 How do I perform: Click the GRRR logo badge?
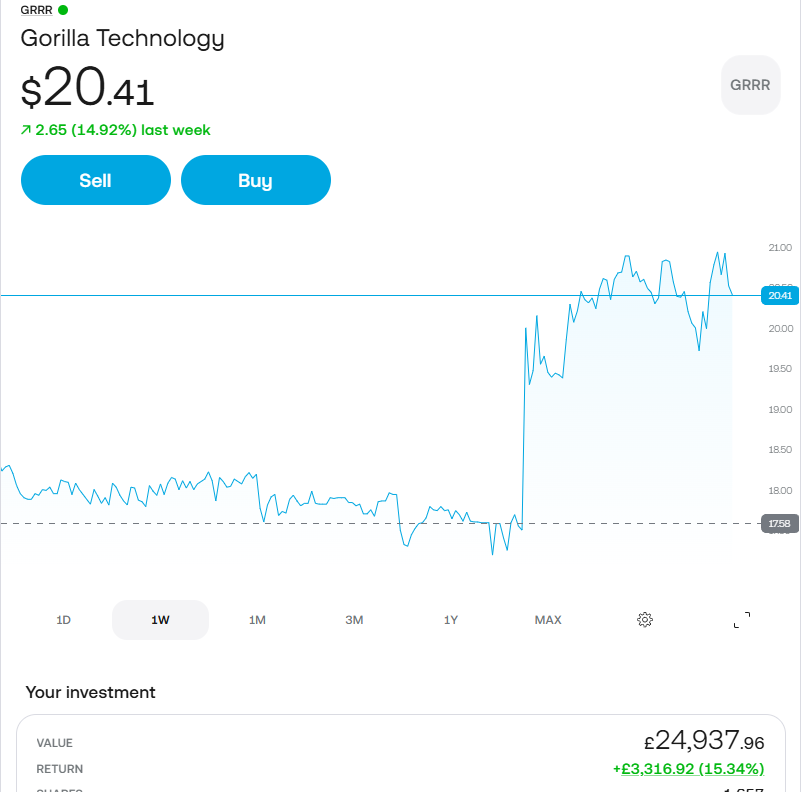[750, 85]
